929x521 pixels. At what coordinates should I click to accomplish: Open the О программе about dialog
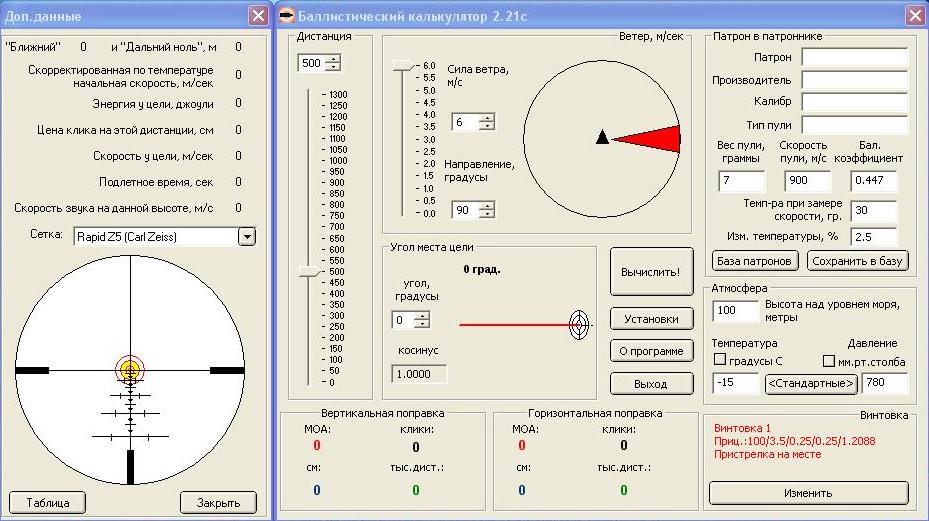[x=651, y=351]
